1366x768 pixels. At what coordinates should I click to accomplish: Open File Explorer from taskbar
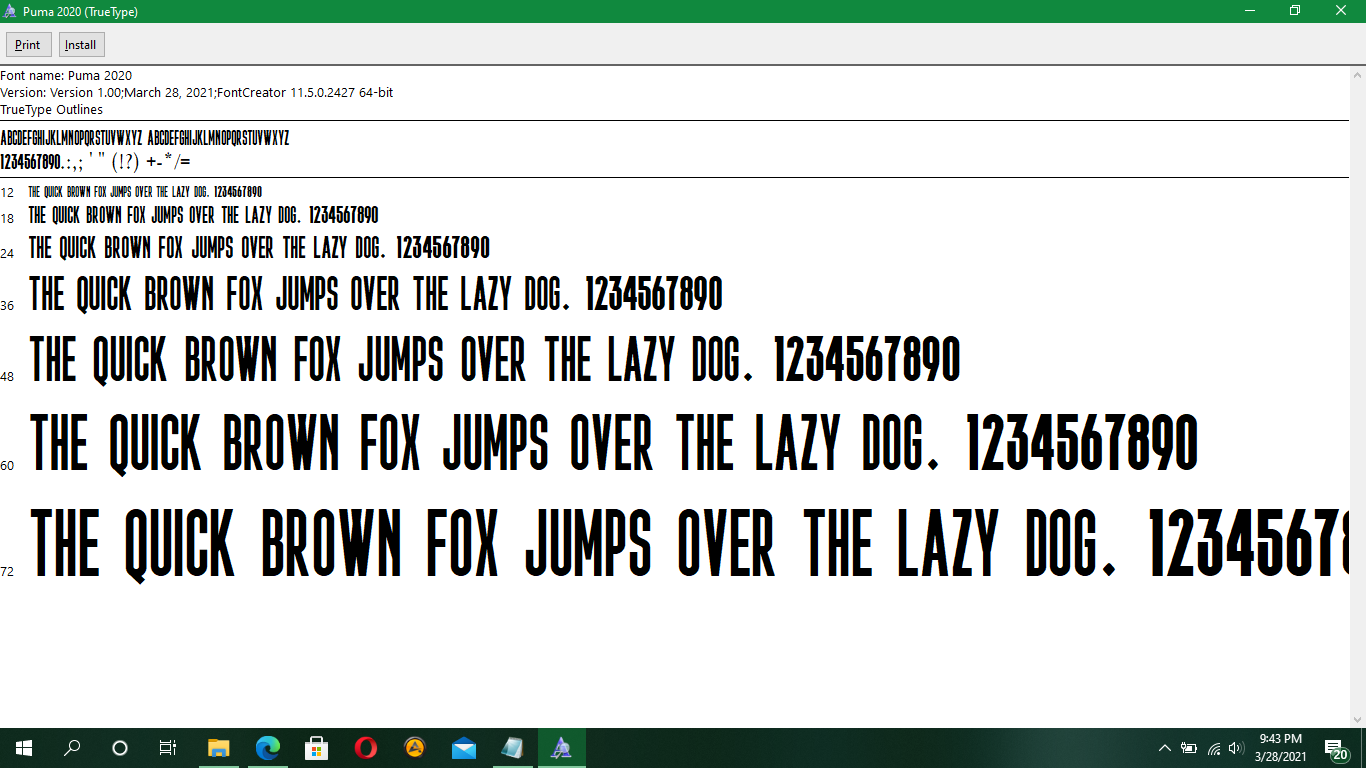tap(218, 748)
